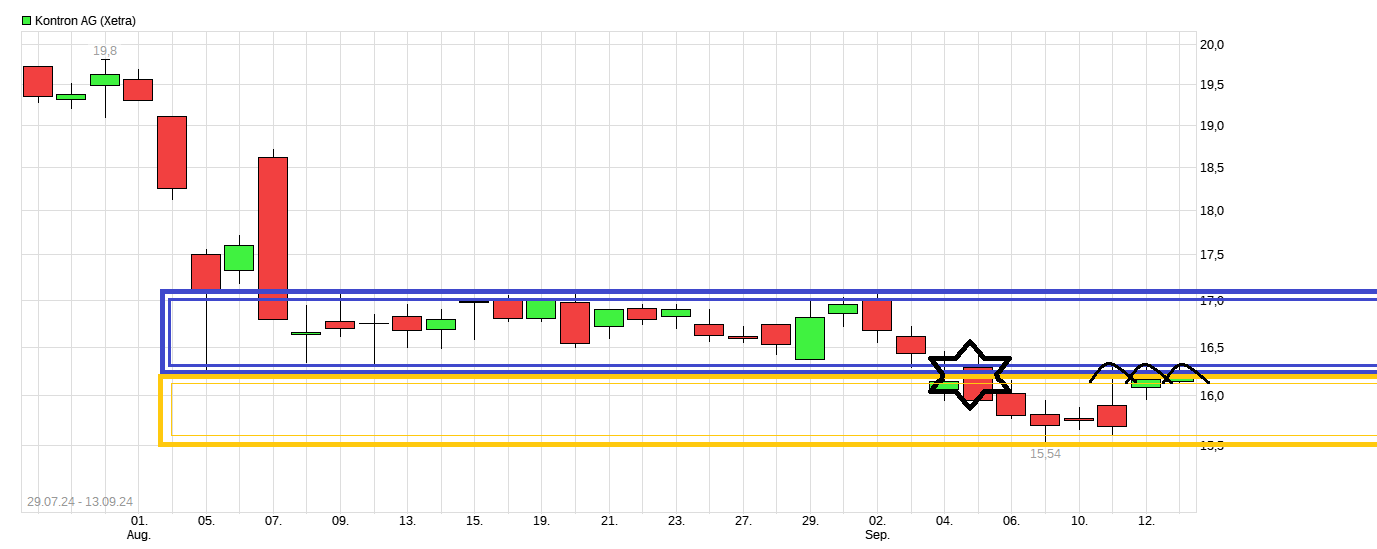Click the 15,5 value on the price axis
Screen dimensions: 1377x549
click(1213, 446)
